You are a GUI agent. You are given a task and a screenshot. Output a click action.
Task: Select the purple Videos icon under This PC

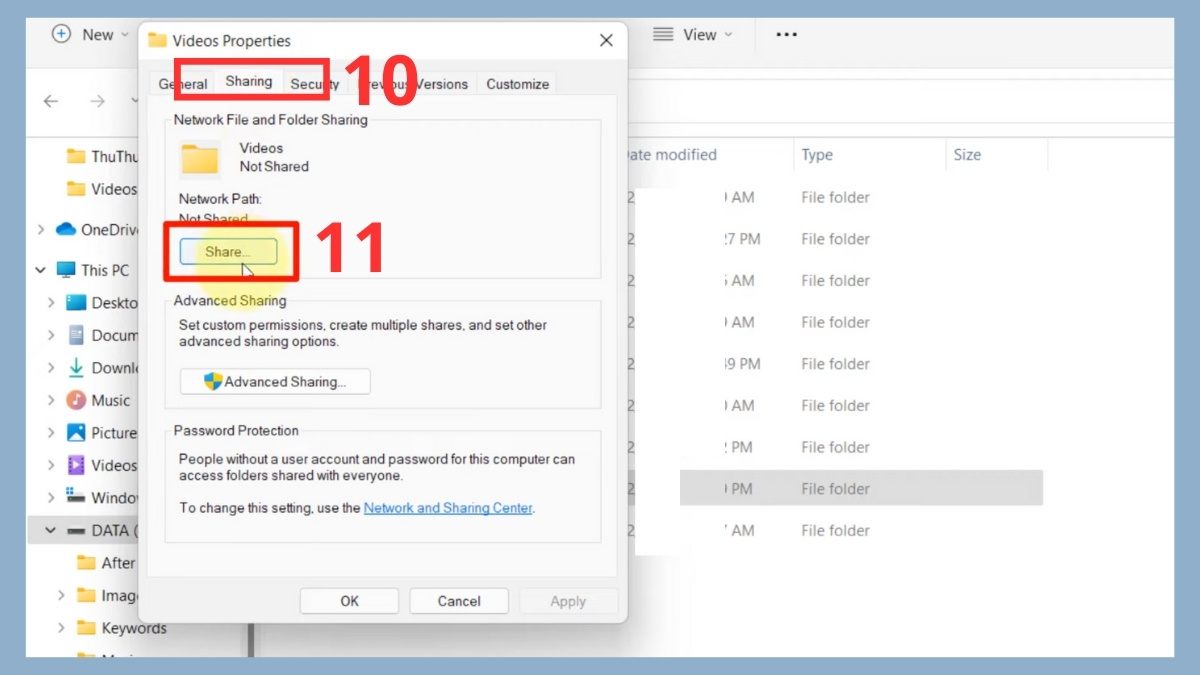point(76,465)
